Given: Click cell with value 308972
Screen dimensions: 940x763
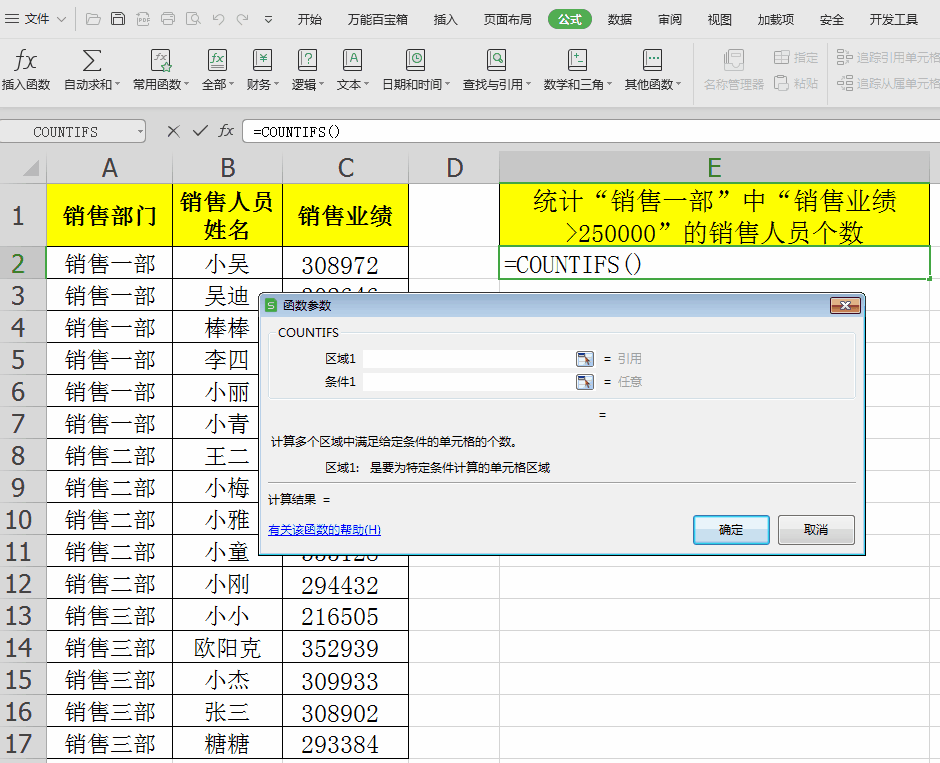Looking at the screenshot, I should (345, 264).
